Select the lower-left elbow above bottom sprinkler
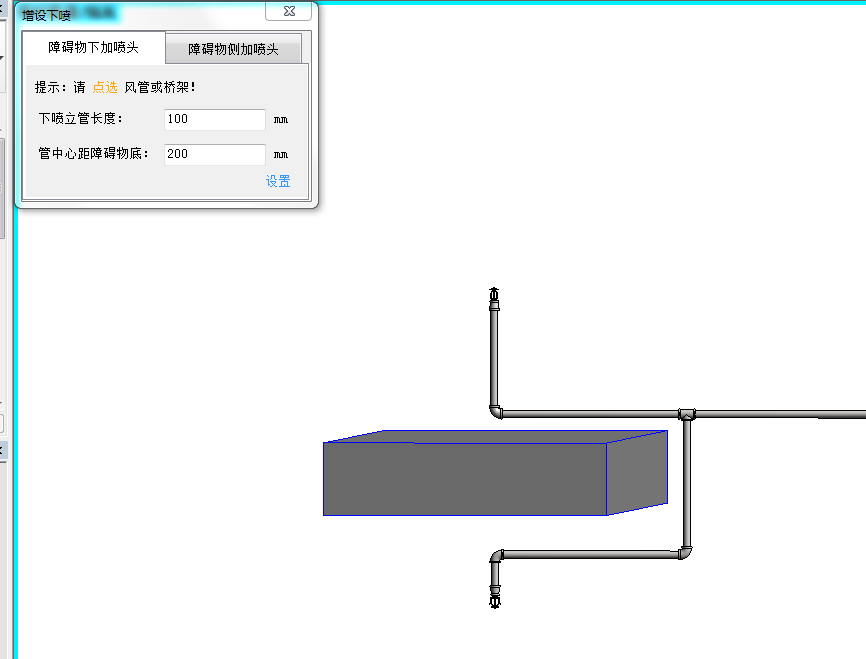The width and height of the screenshot is (866, 659). click(x=497, y=555)
